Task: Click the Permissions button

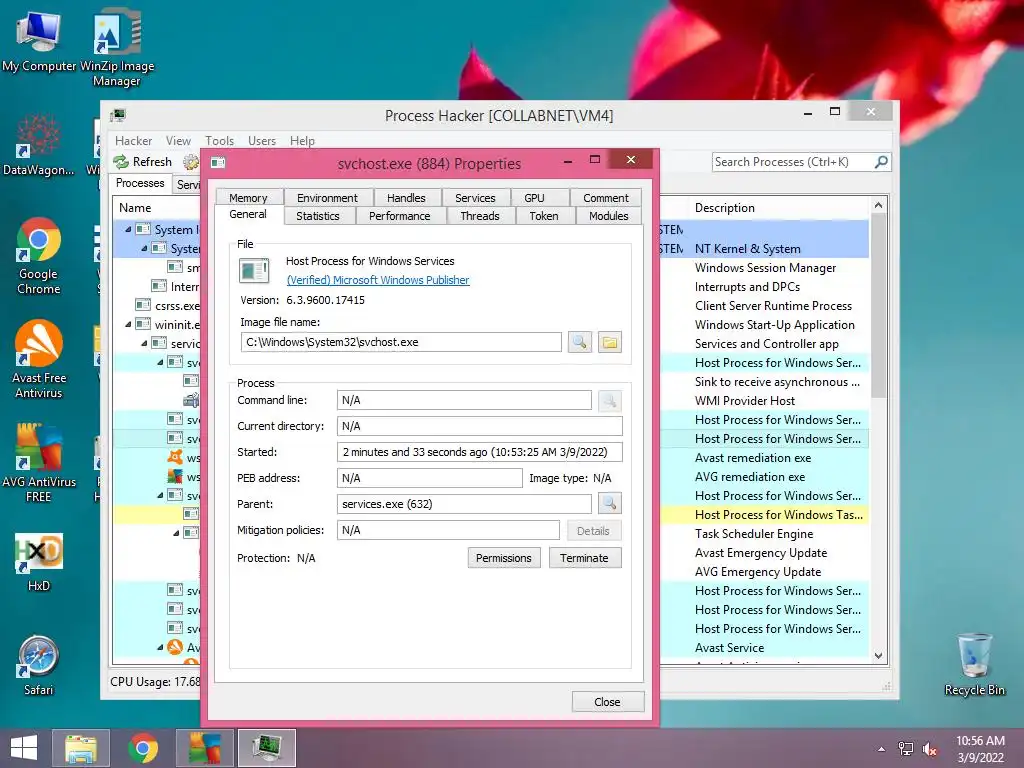Action: tap(504, 558)
